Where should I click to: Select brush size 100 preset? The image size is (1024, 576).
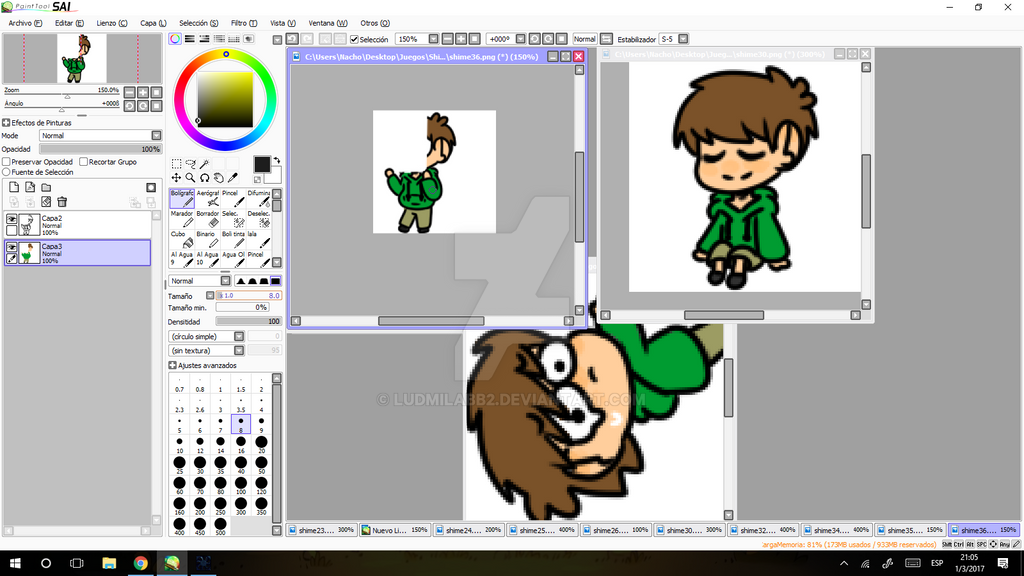241,485
